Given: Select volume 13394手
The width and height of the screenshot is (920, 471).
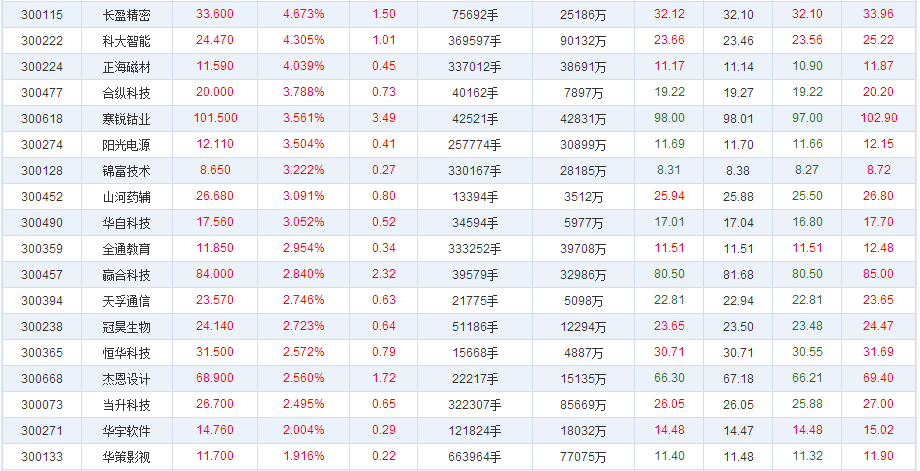Looking at the screenshot, I should pyautogui.click(x=476, y=196).
